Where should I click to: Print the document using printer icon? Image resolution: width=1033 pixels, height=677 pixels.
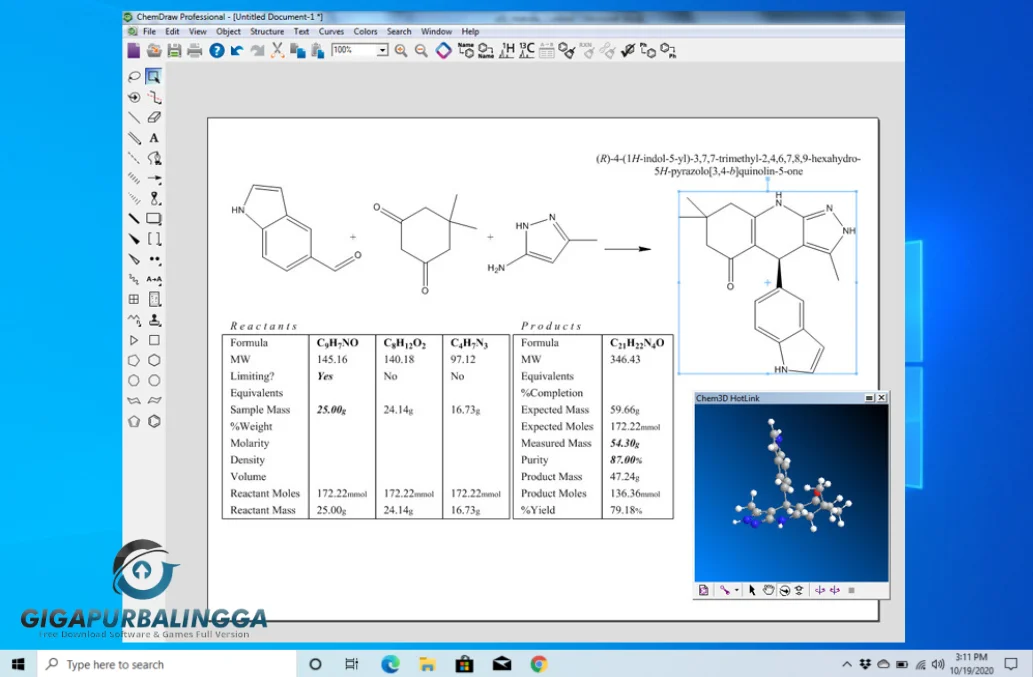[x=194, y=50]
